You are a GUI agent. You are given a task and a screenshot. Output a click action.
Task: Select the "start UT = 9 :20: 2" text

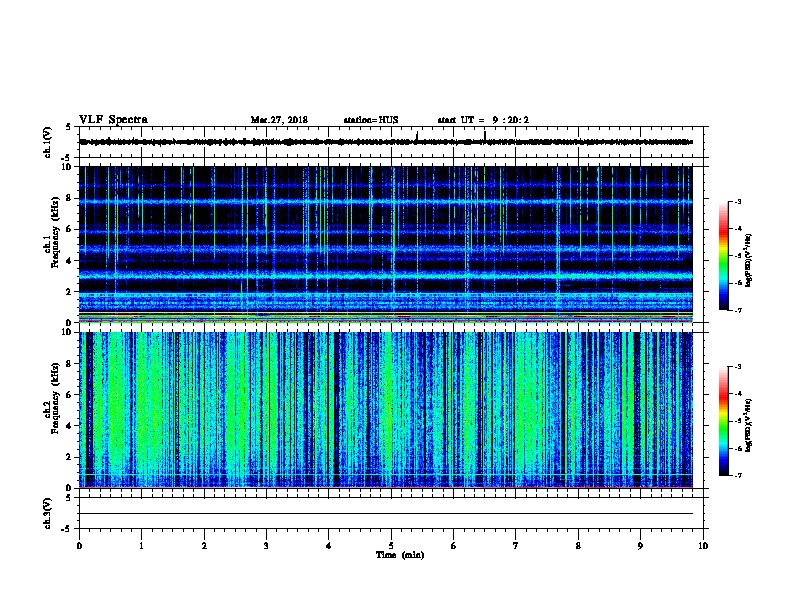tap(483, 120)
